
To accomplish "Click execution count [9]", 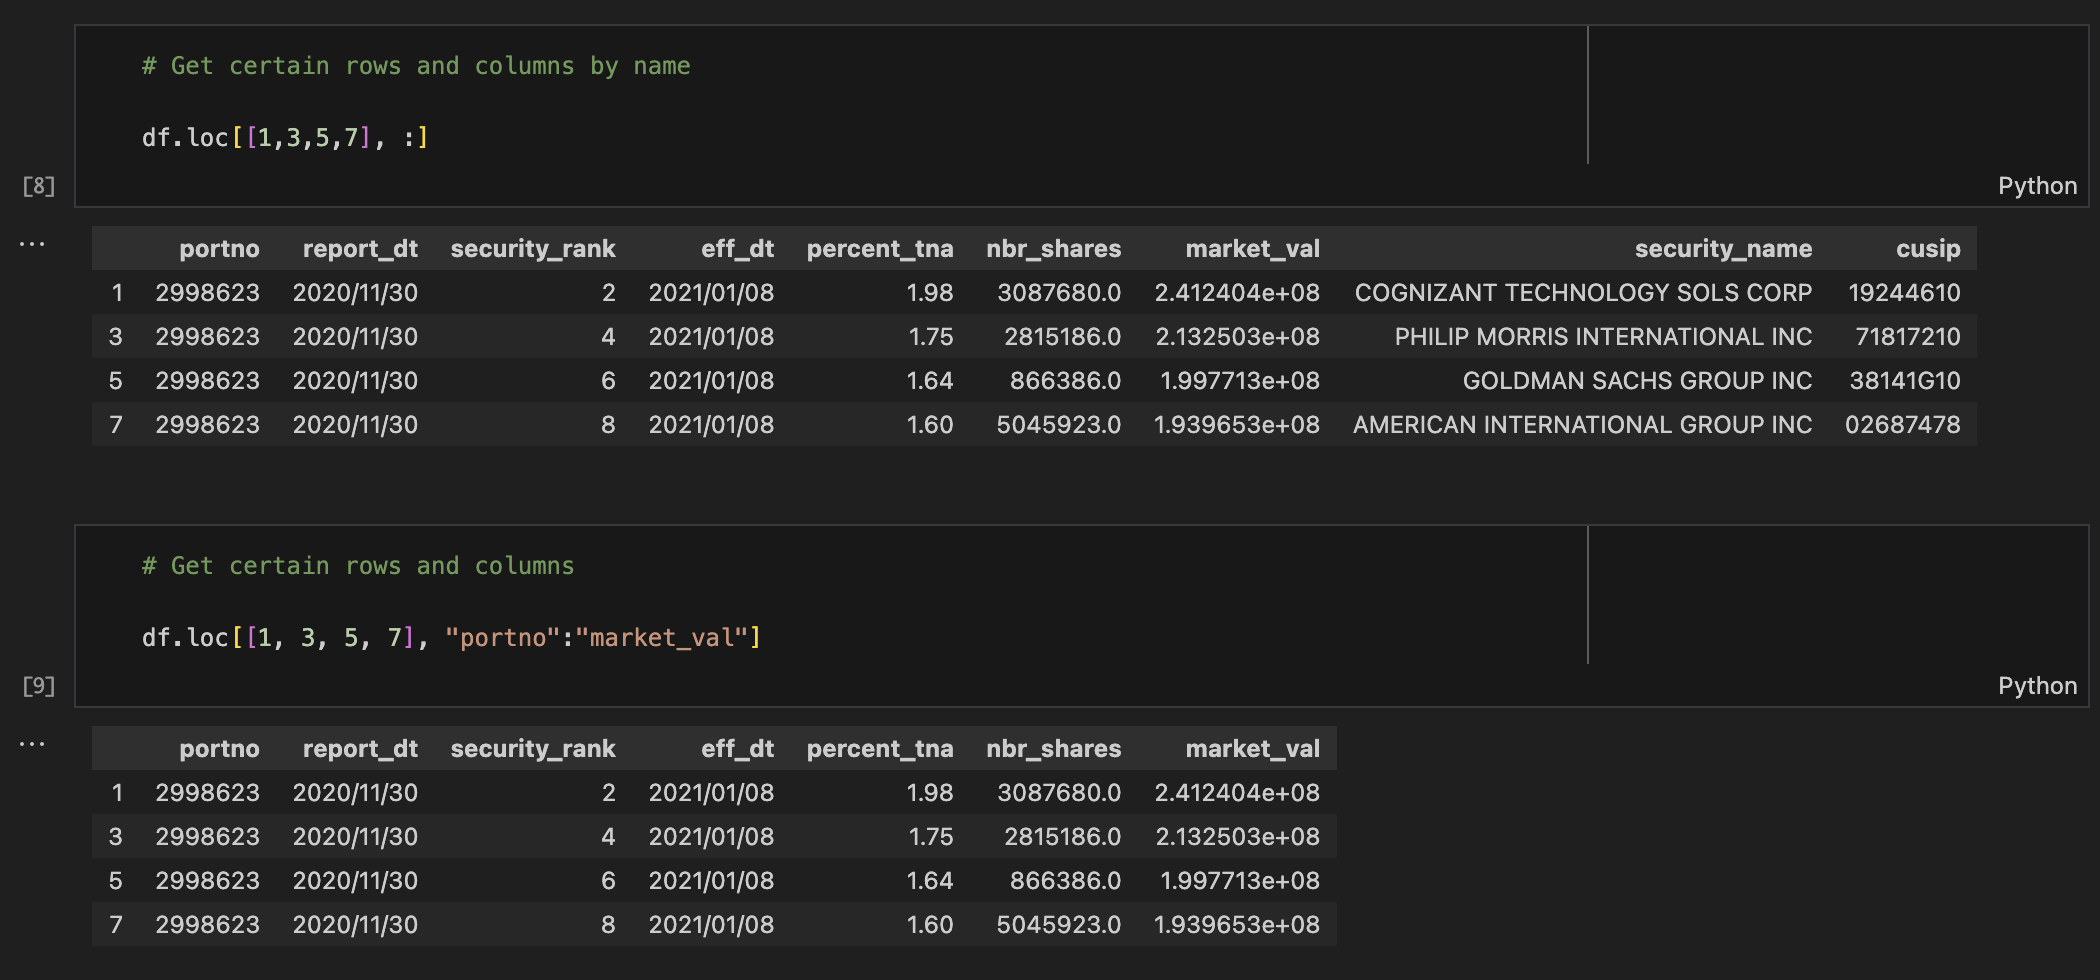I will 39,686.
